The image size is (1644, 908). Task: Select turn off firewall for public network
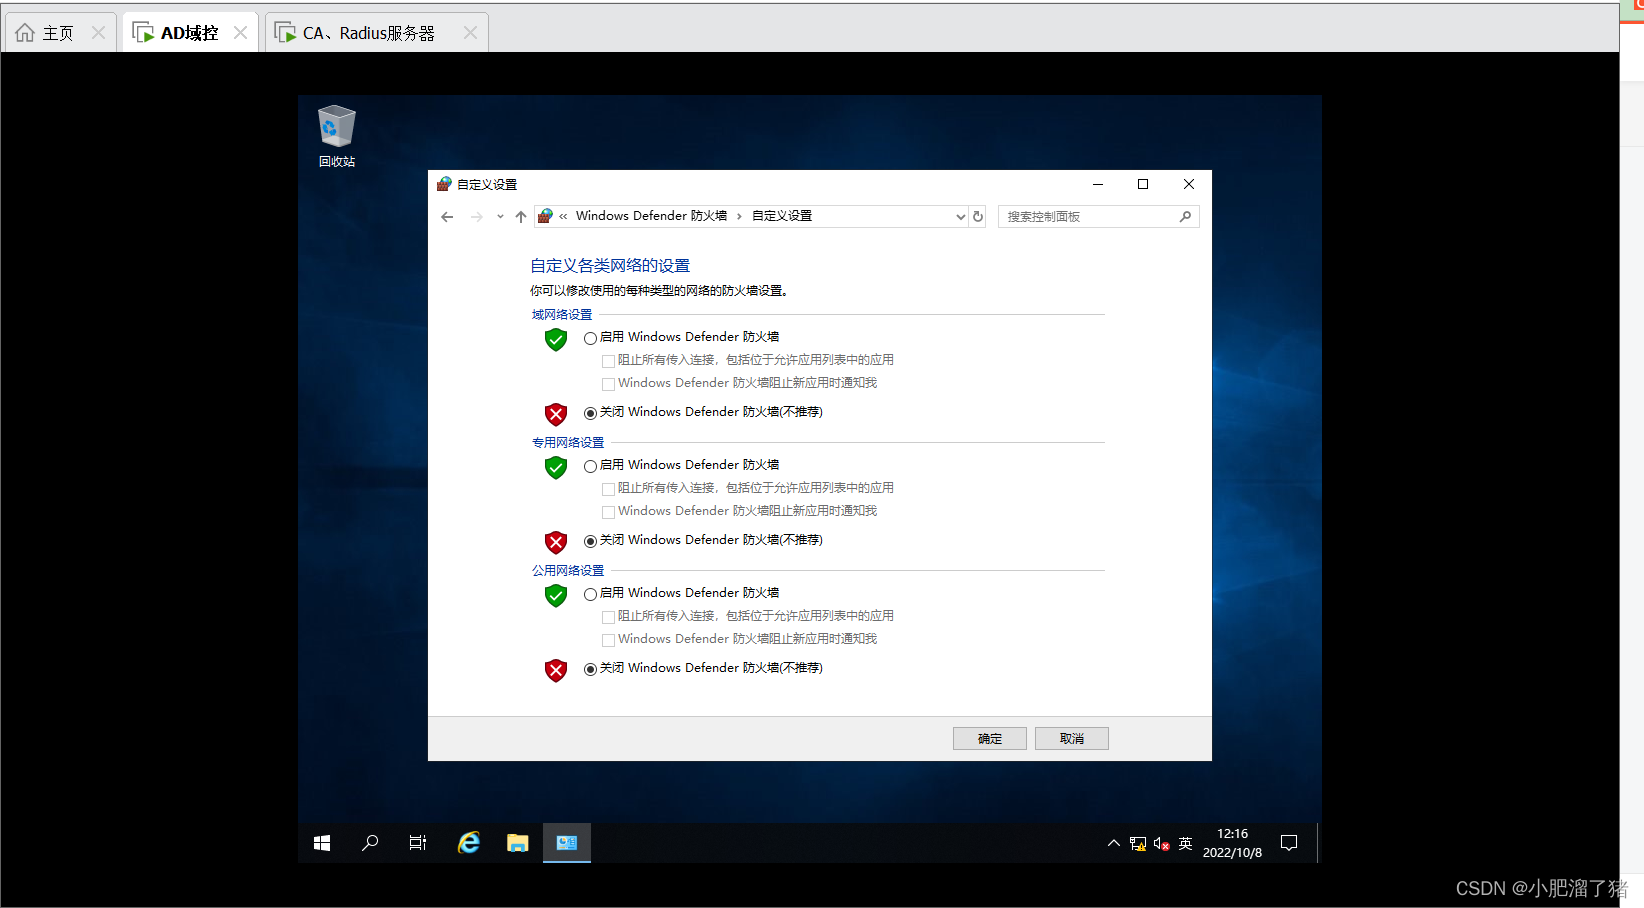(x=590, y=669)
